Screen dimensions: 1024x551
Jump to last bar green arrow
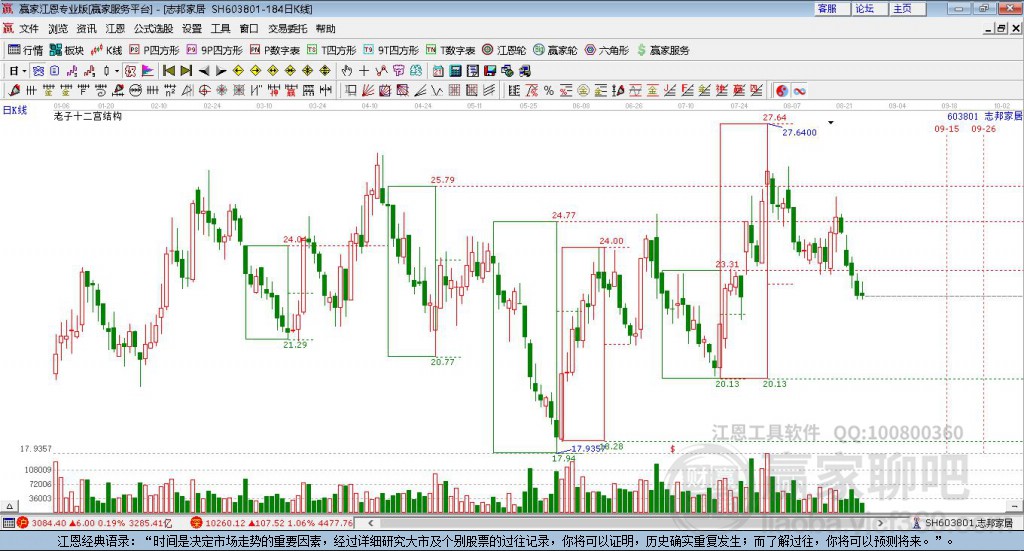click(186, 71)
